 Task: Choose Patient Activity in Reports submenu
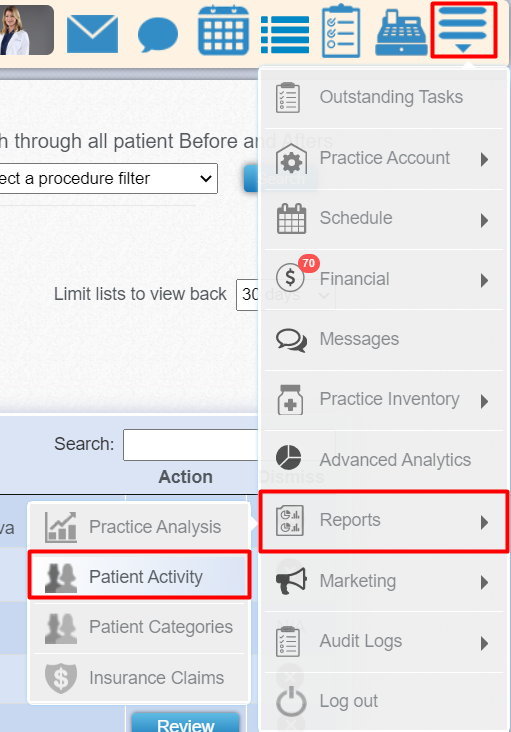(140, 576)
